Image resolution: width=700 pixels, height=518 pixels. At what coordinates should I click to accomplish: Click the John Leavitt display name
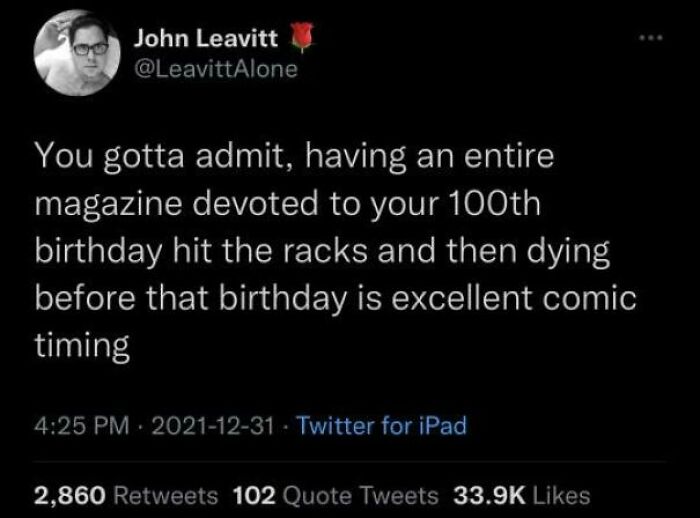[x=206, y=42]
